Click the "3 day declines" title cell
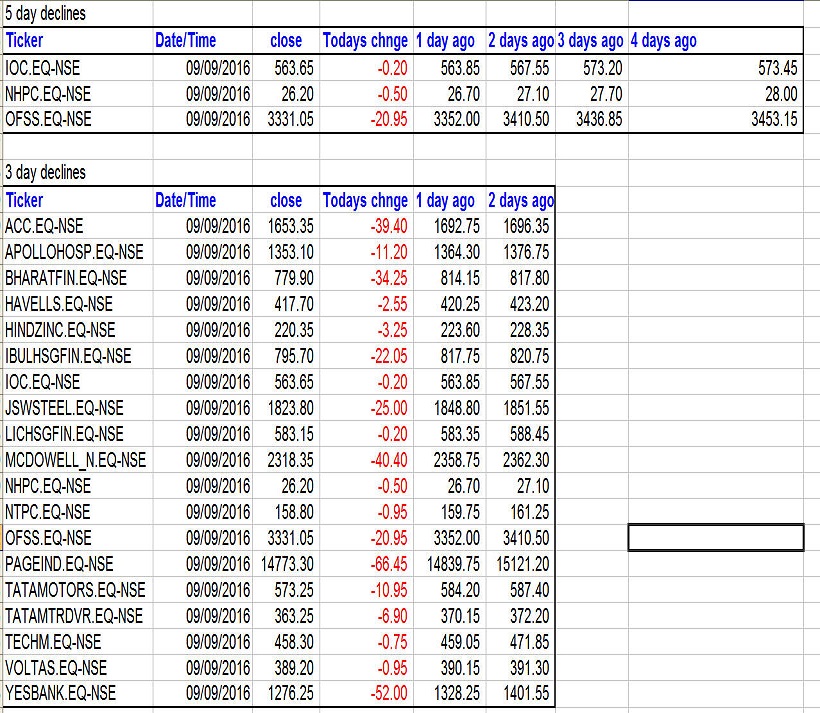Screen dimensions: 820x713 [x=46, y=173]
